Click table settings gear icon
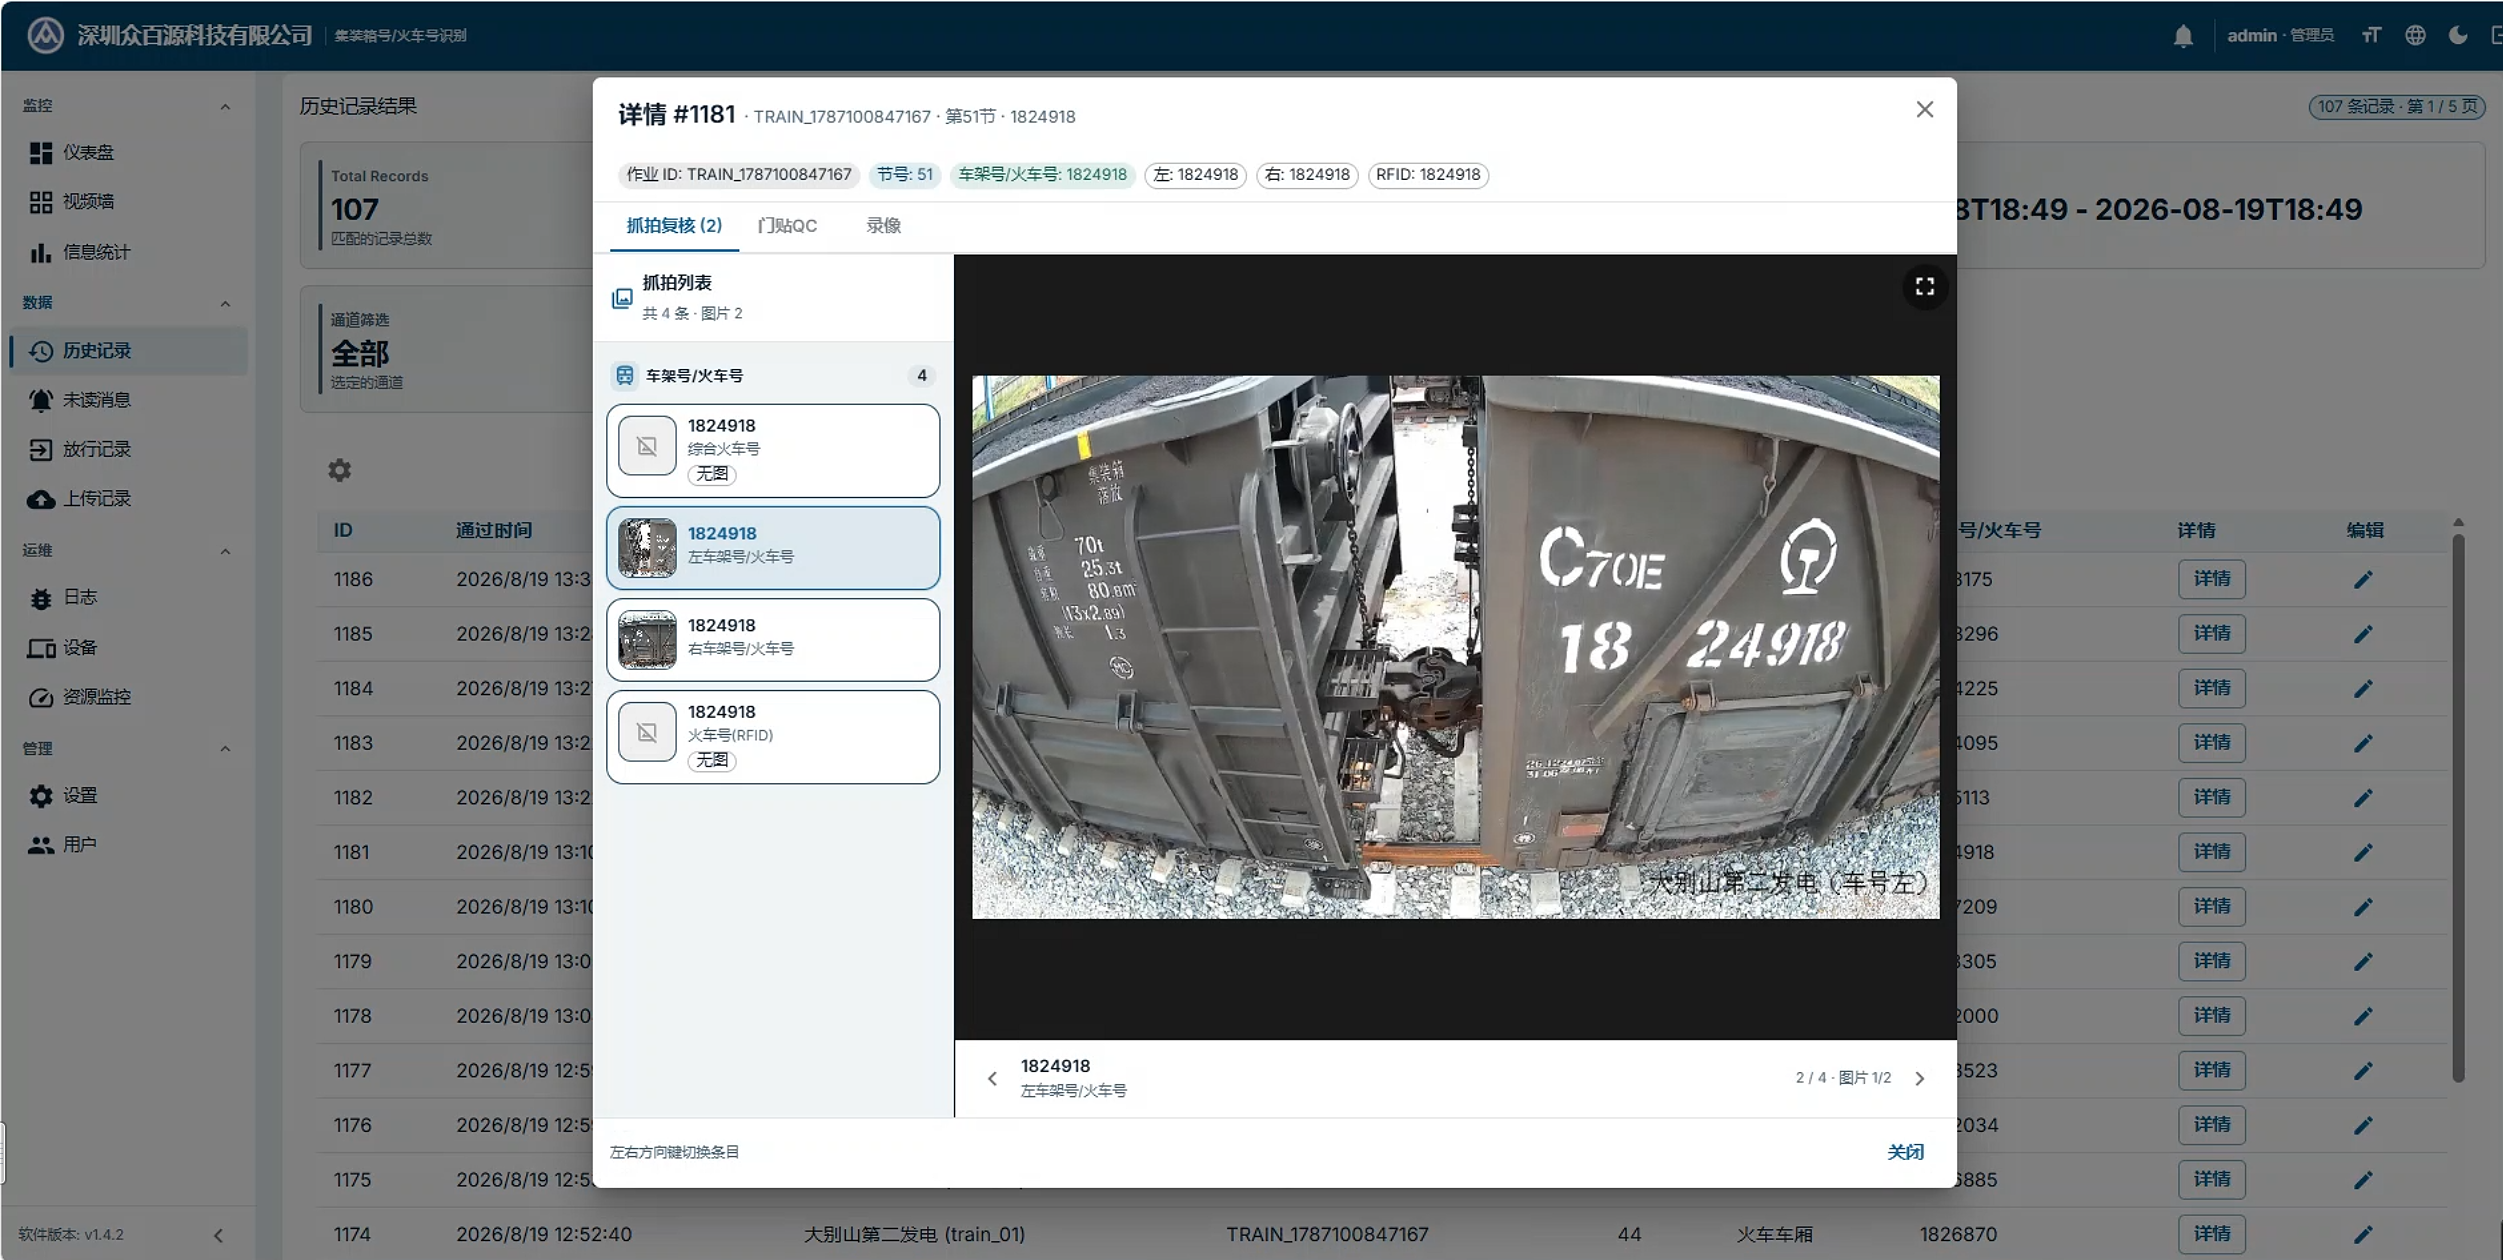 (x=340, y=470)
